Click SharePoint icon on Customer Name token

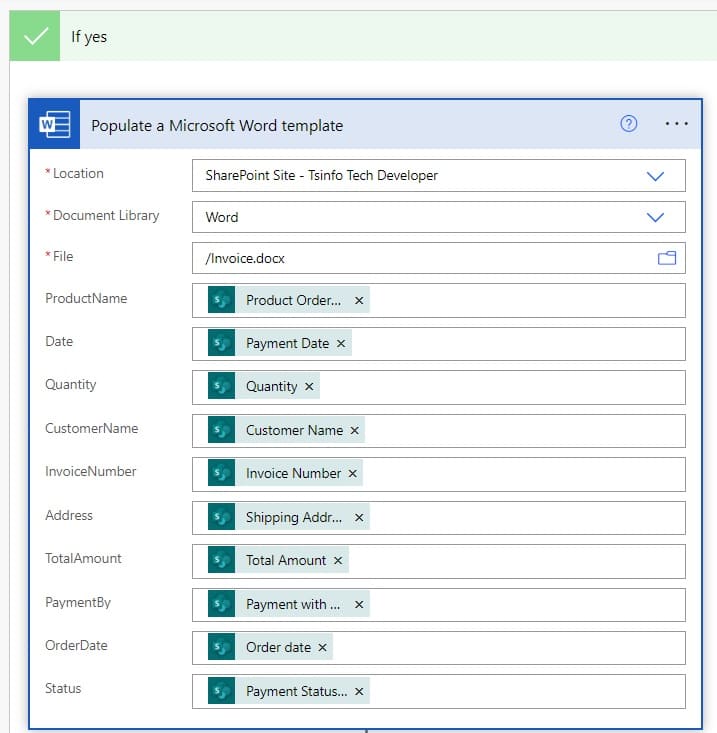pyautogui.click(x=222, y=430)
